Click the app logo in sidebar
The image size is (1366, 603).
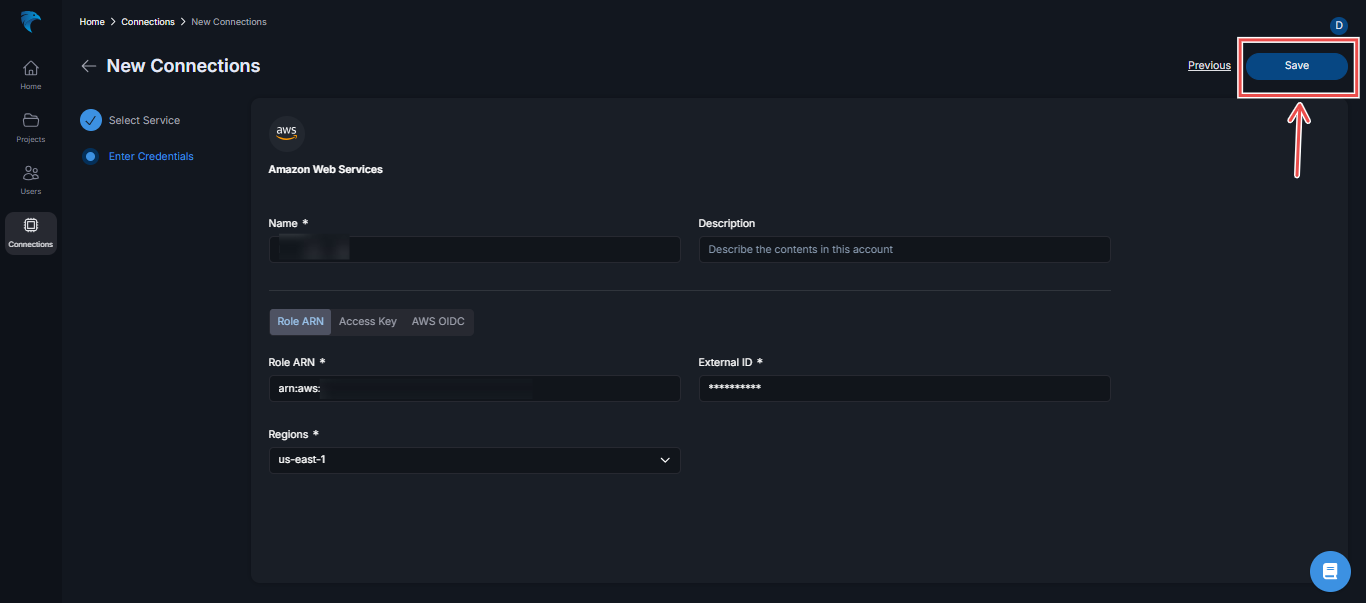(x=30, y=22)
